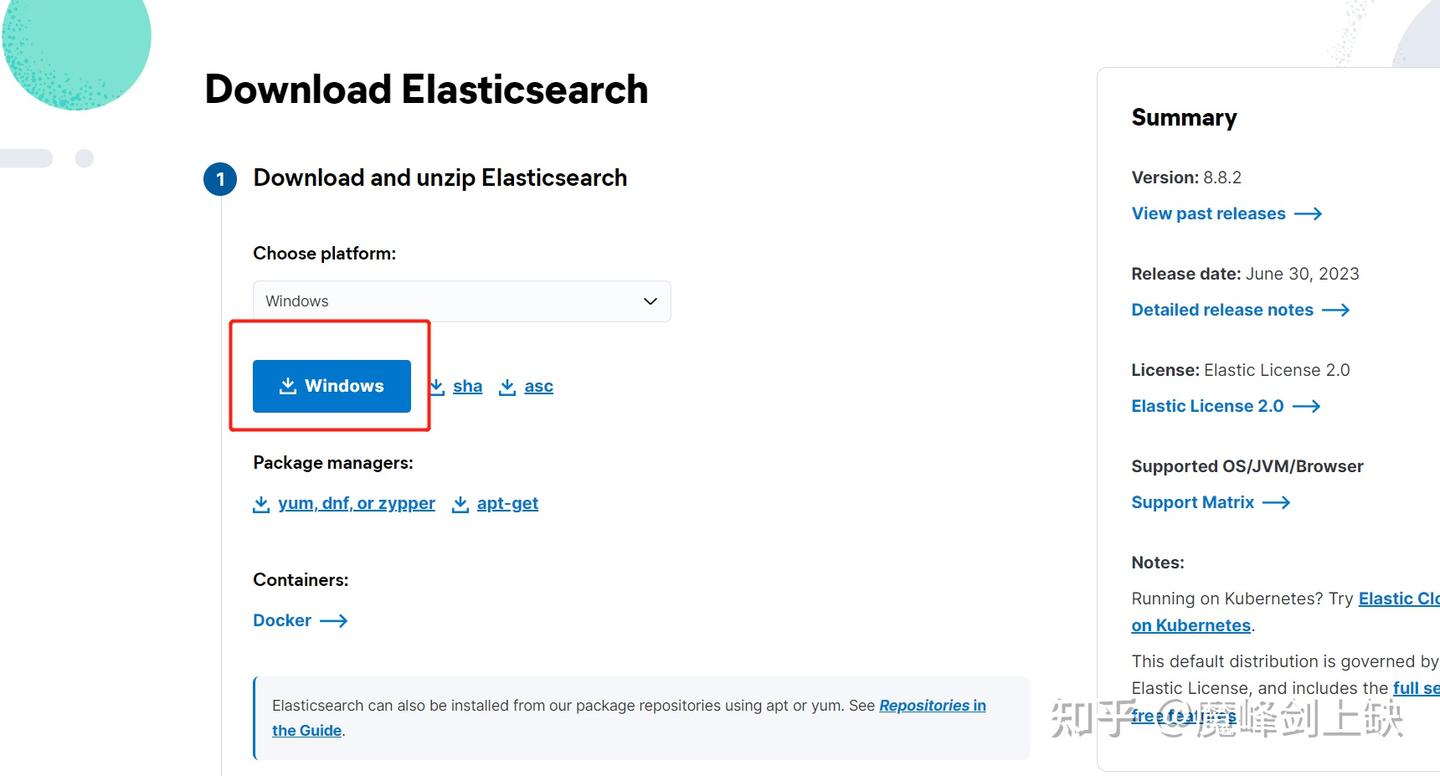This screenshot has width=1440, height=776.
Task: Open the yum, dnf, or zypper link
Action: 356,504
